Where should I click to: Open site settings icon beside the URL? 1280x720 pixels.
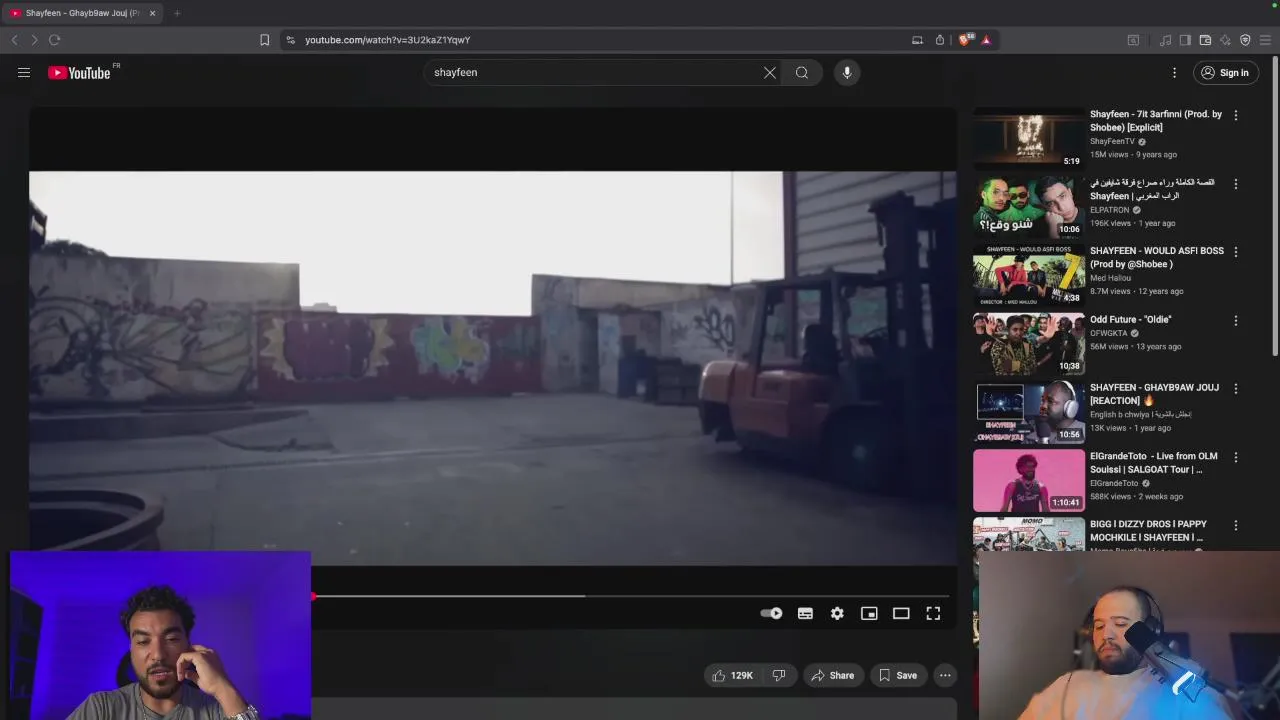tap(290, 40)
